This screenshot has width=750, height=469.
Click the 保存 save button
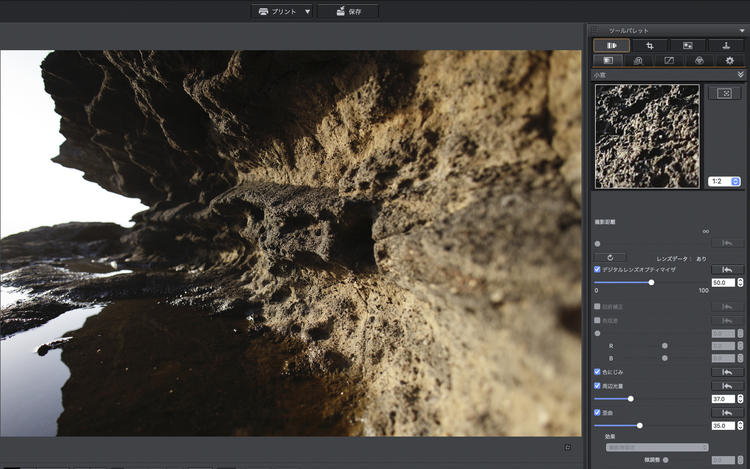tap(348, 12)
